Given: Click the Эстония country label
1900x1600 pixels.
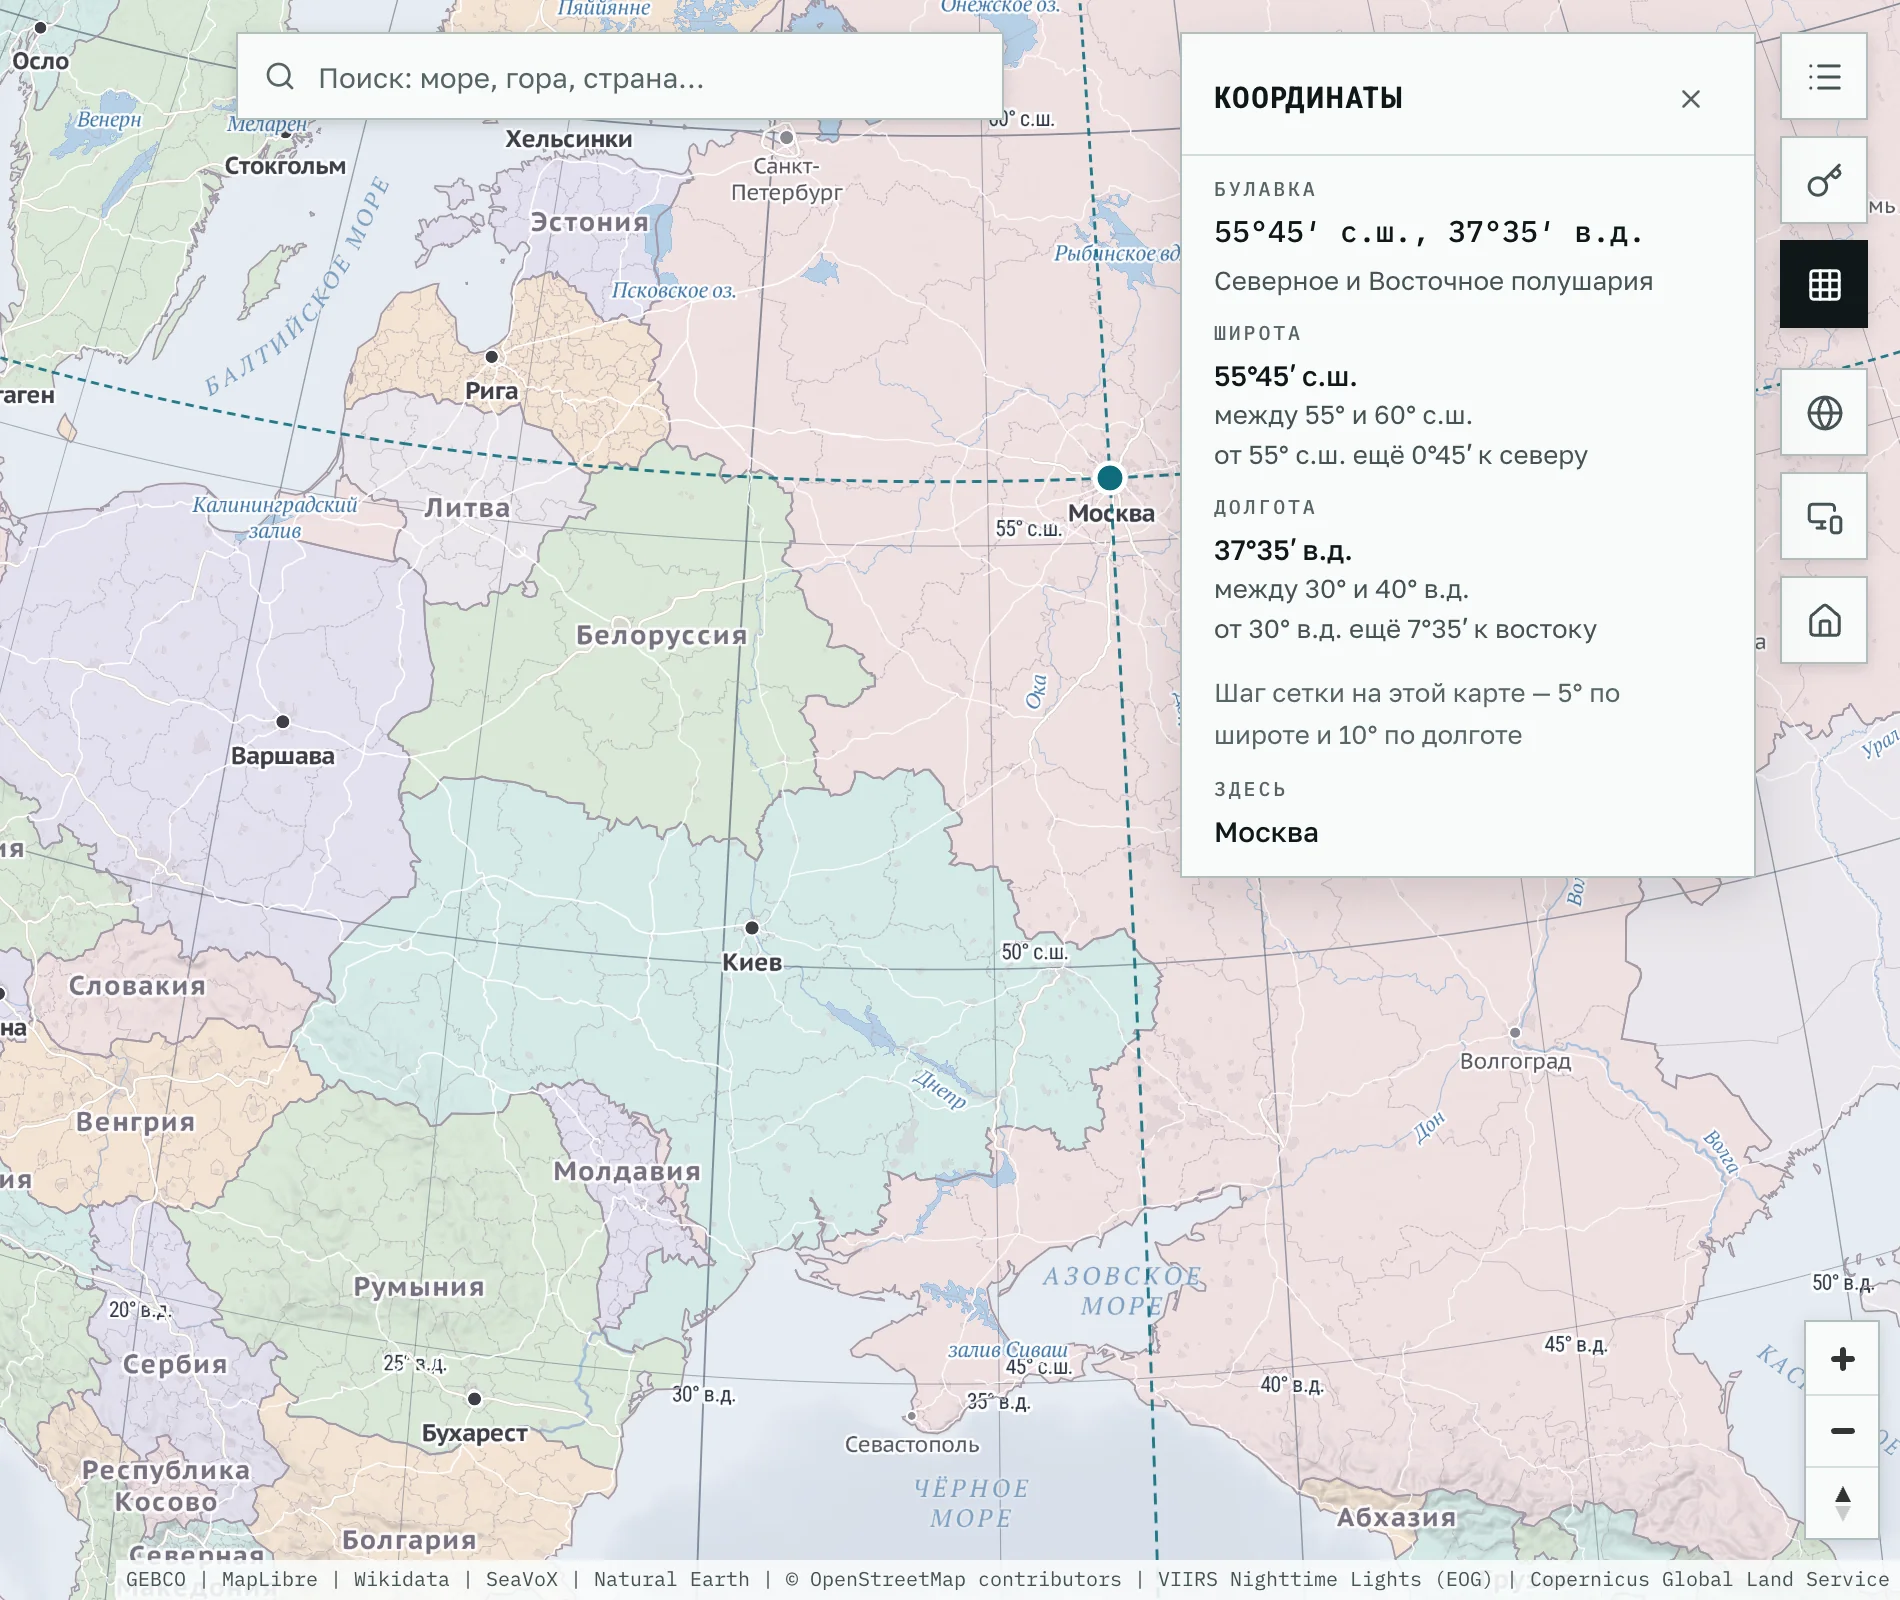Looking at the screenshot, I should click(590, 222).
